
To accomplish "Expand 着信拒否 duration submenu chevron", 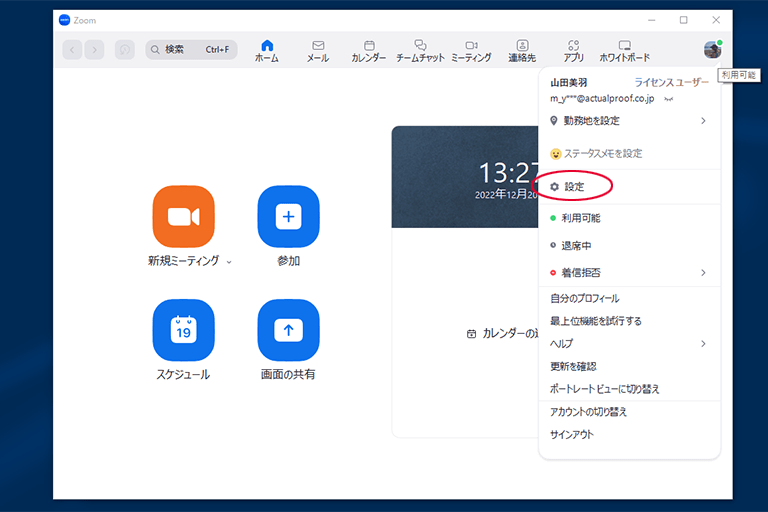I will pos(703,272).
